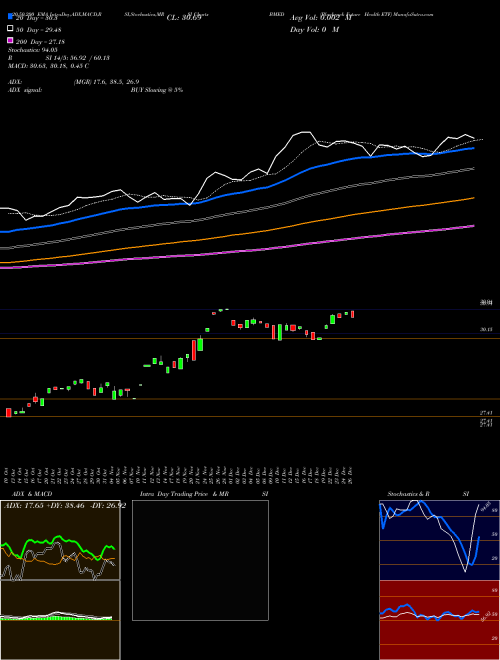Viewport: 500px width, 660px height.
Task: Click the 'Intra Day Trading Price & MR' panel title
Action: click(x=184, y=494)
